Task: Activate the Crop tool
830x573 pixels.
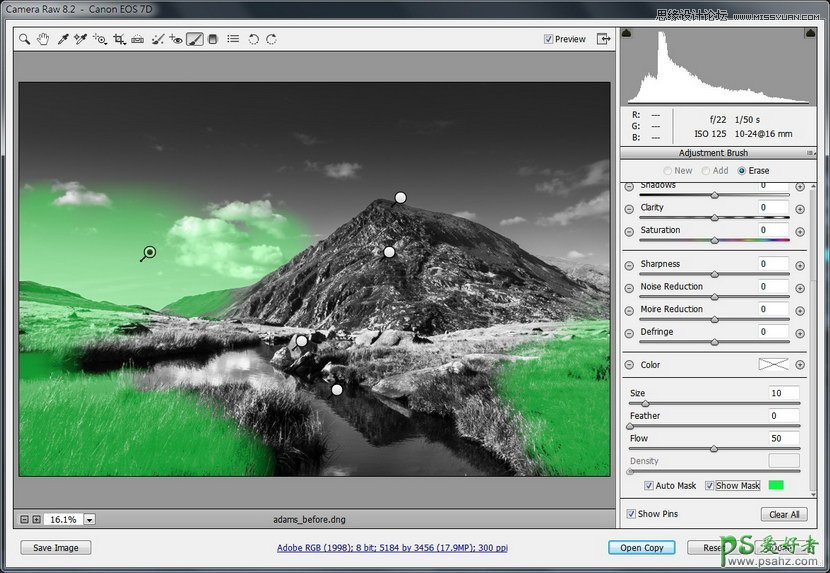Action: 119,40
